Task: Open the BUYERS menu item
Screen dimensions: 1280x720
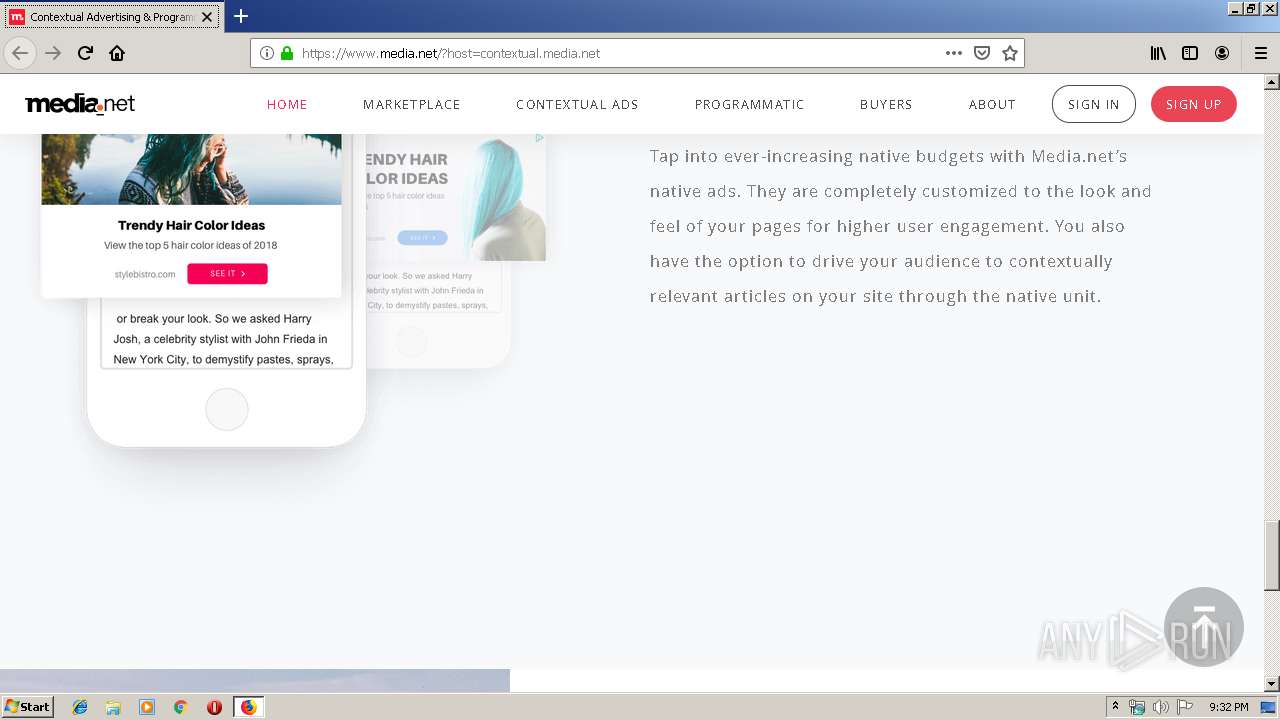Action: pos(886,104)
